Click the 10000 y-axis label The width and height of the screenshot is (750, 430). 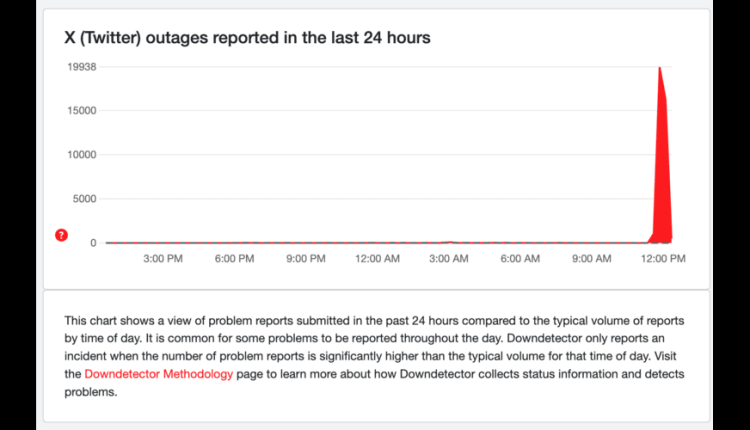(82, 154)
